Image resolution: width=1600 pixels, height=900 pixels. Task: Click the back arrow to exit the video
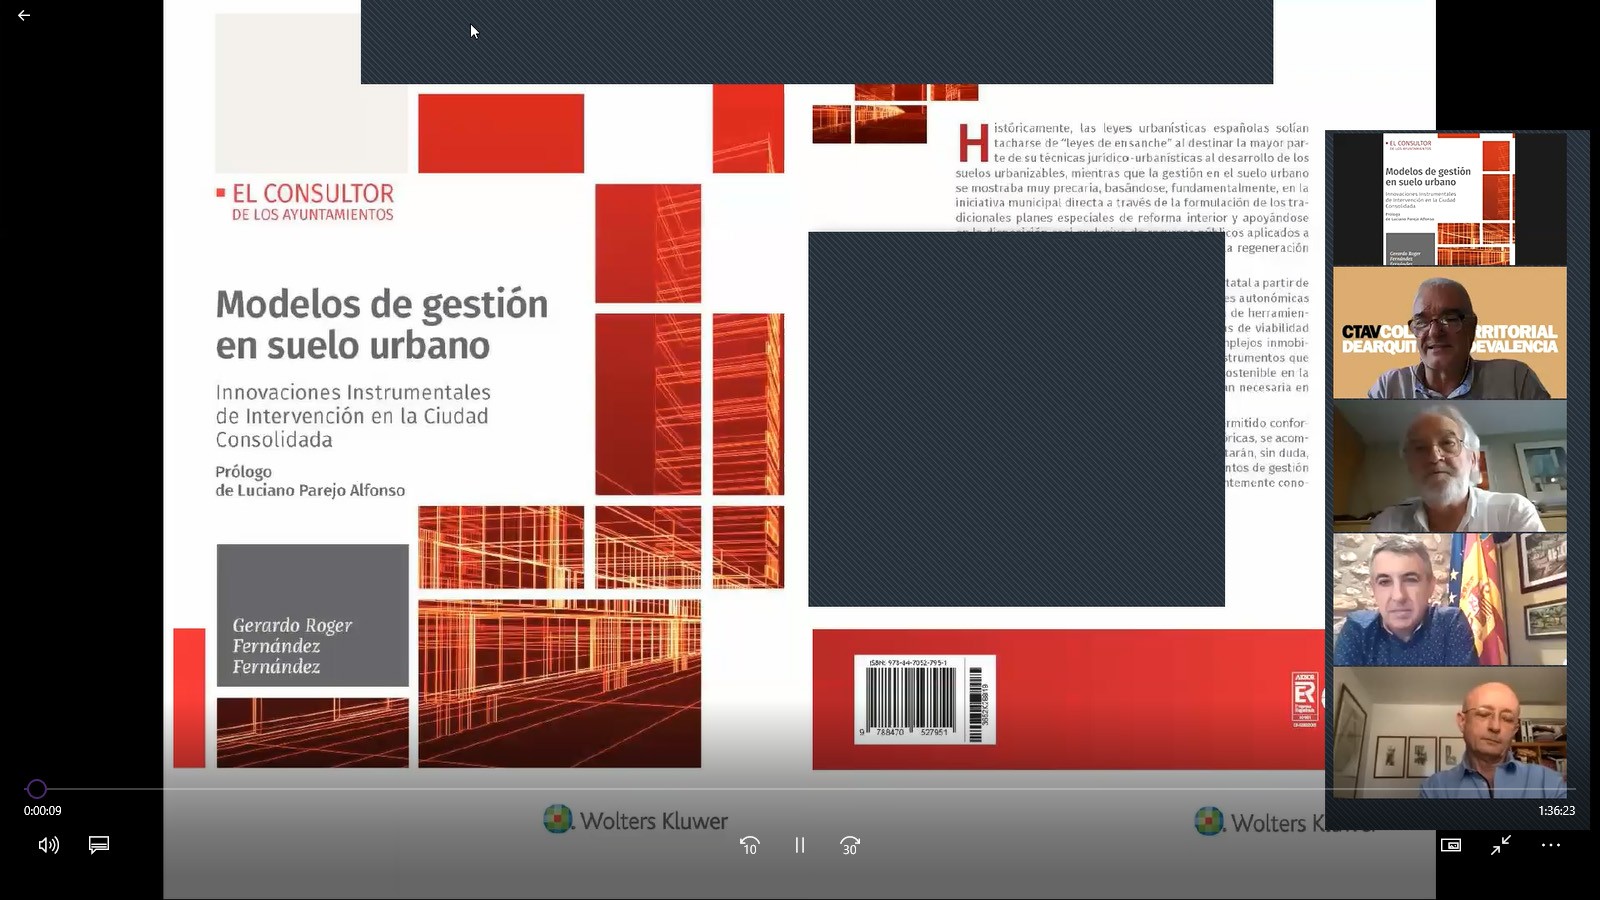click(24, 16)
